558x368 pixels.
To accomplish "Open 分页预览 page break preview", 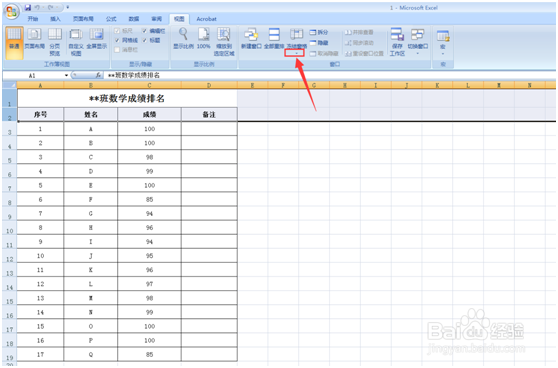I will pyautogui.click(x=55, y=42).
